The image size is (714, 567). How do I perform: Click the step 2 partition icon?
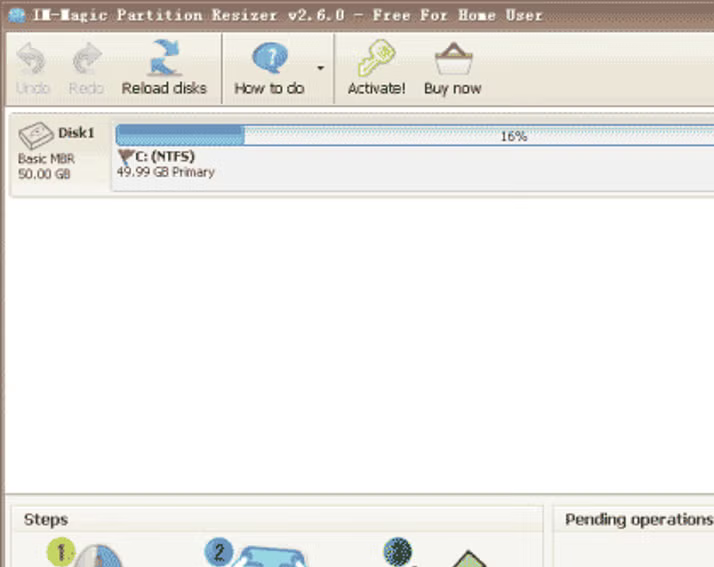271,557
